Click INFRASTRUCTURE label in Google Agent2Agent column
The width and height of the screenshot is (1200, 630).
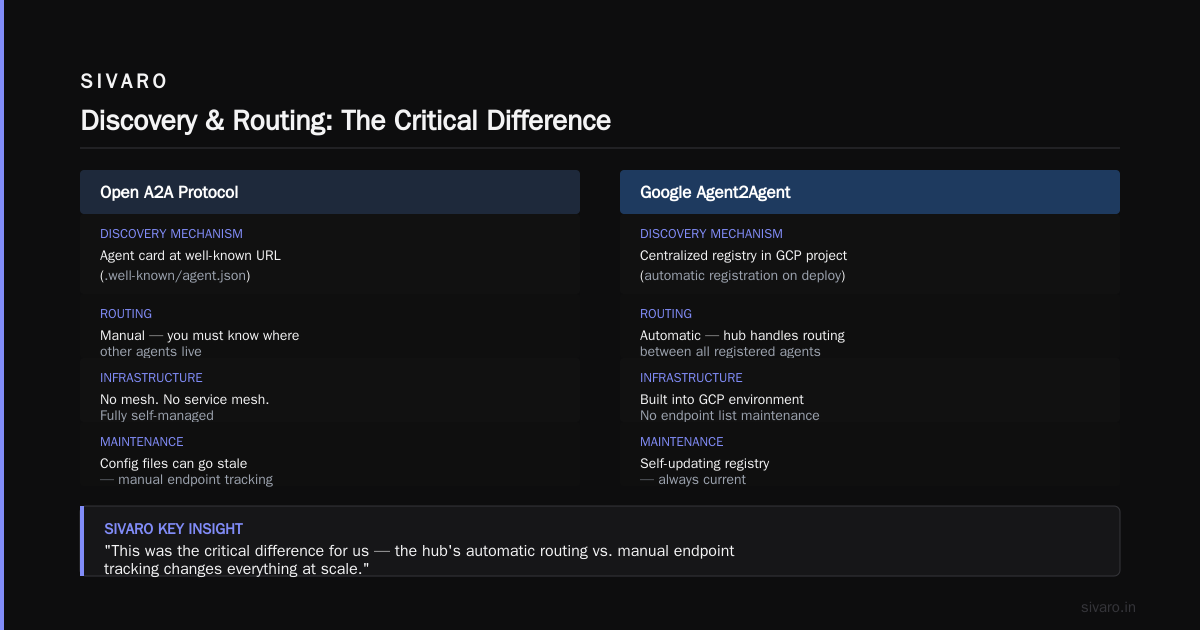pyautogui.click(x=691, y=378)
